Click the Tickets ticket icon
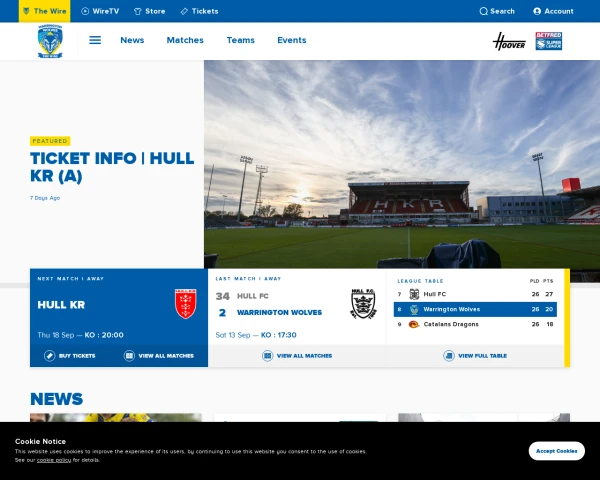Viewport: 600px width, 480px height. point(184,11)
